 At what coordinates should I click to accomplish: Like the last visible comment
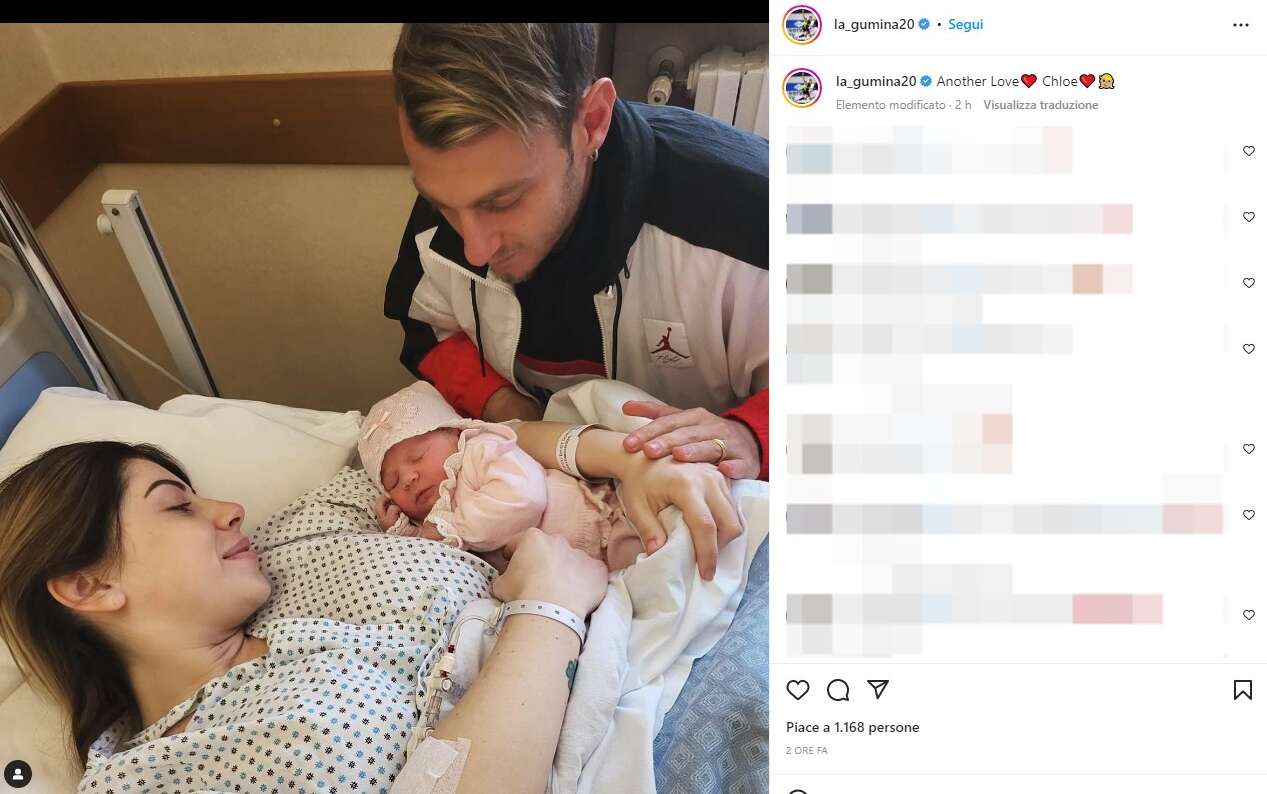tap(1248, 615)
